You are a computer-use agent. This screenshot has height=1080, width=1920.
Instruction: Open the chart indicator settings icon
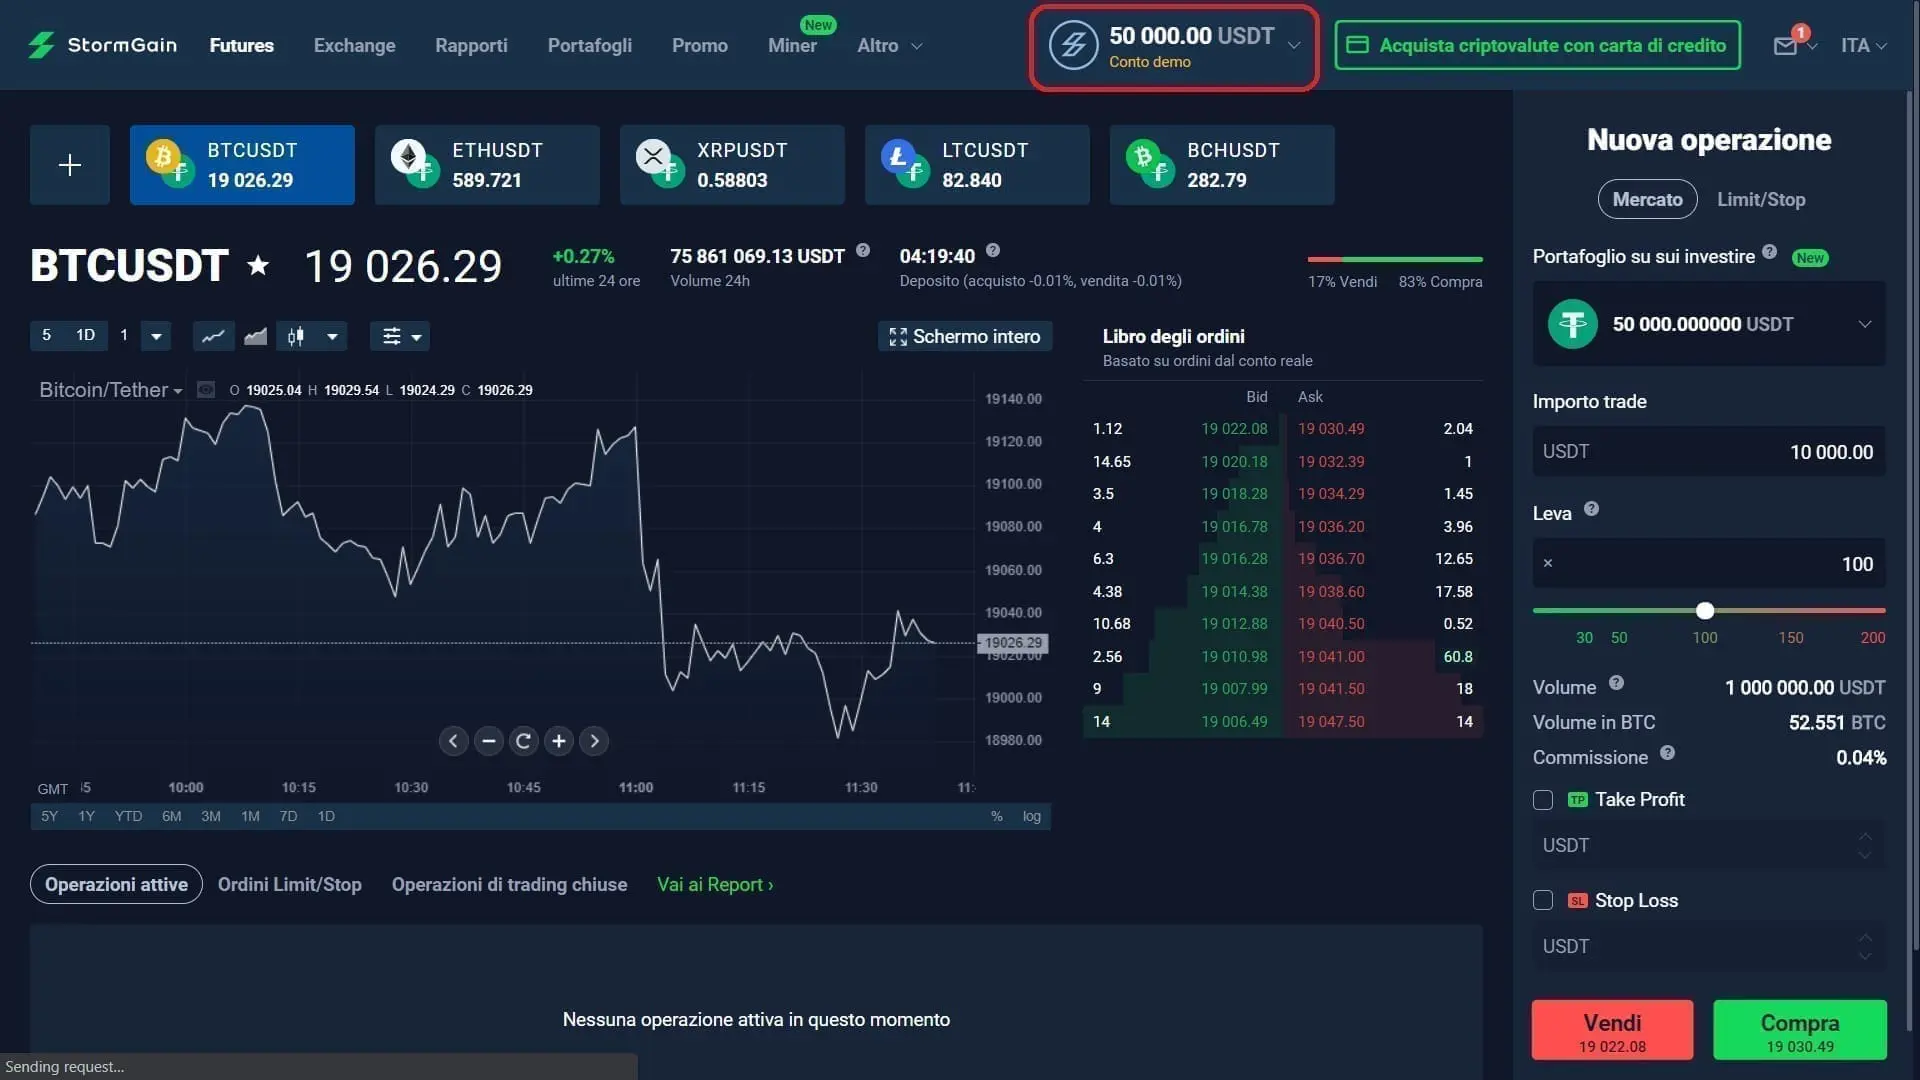tap(392, 336)
